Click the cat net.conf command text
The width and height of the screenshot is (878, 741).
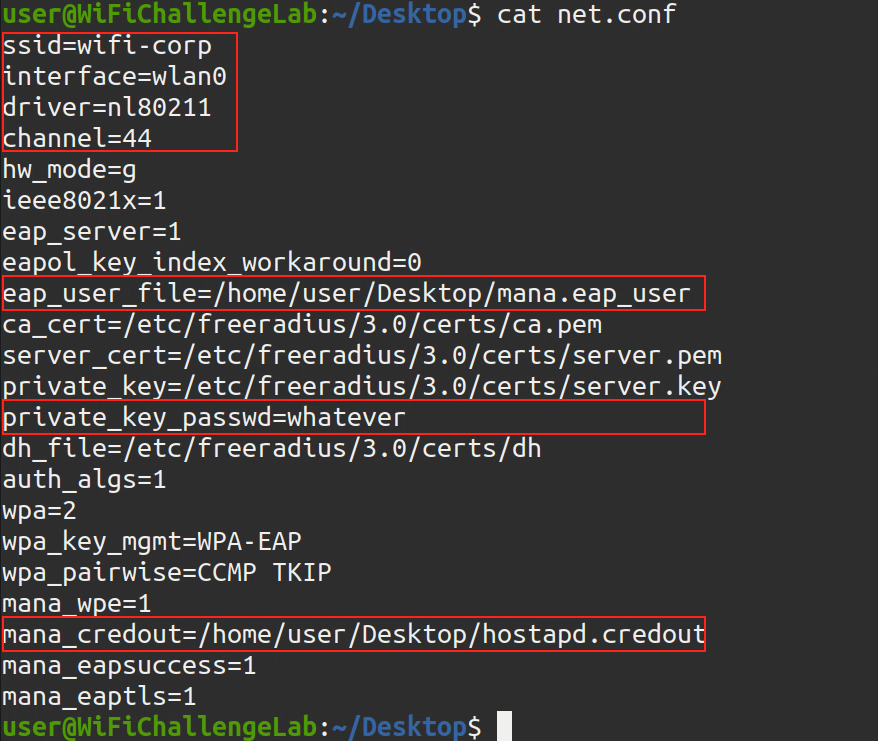pyautogui.click(x=586, y=15)
